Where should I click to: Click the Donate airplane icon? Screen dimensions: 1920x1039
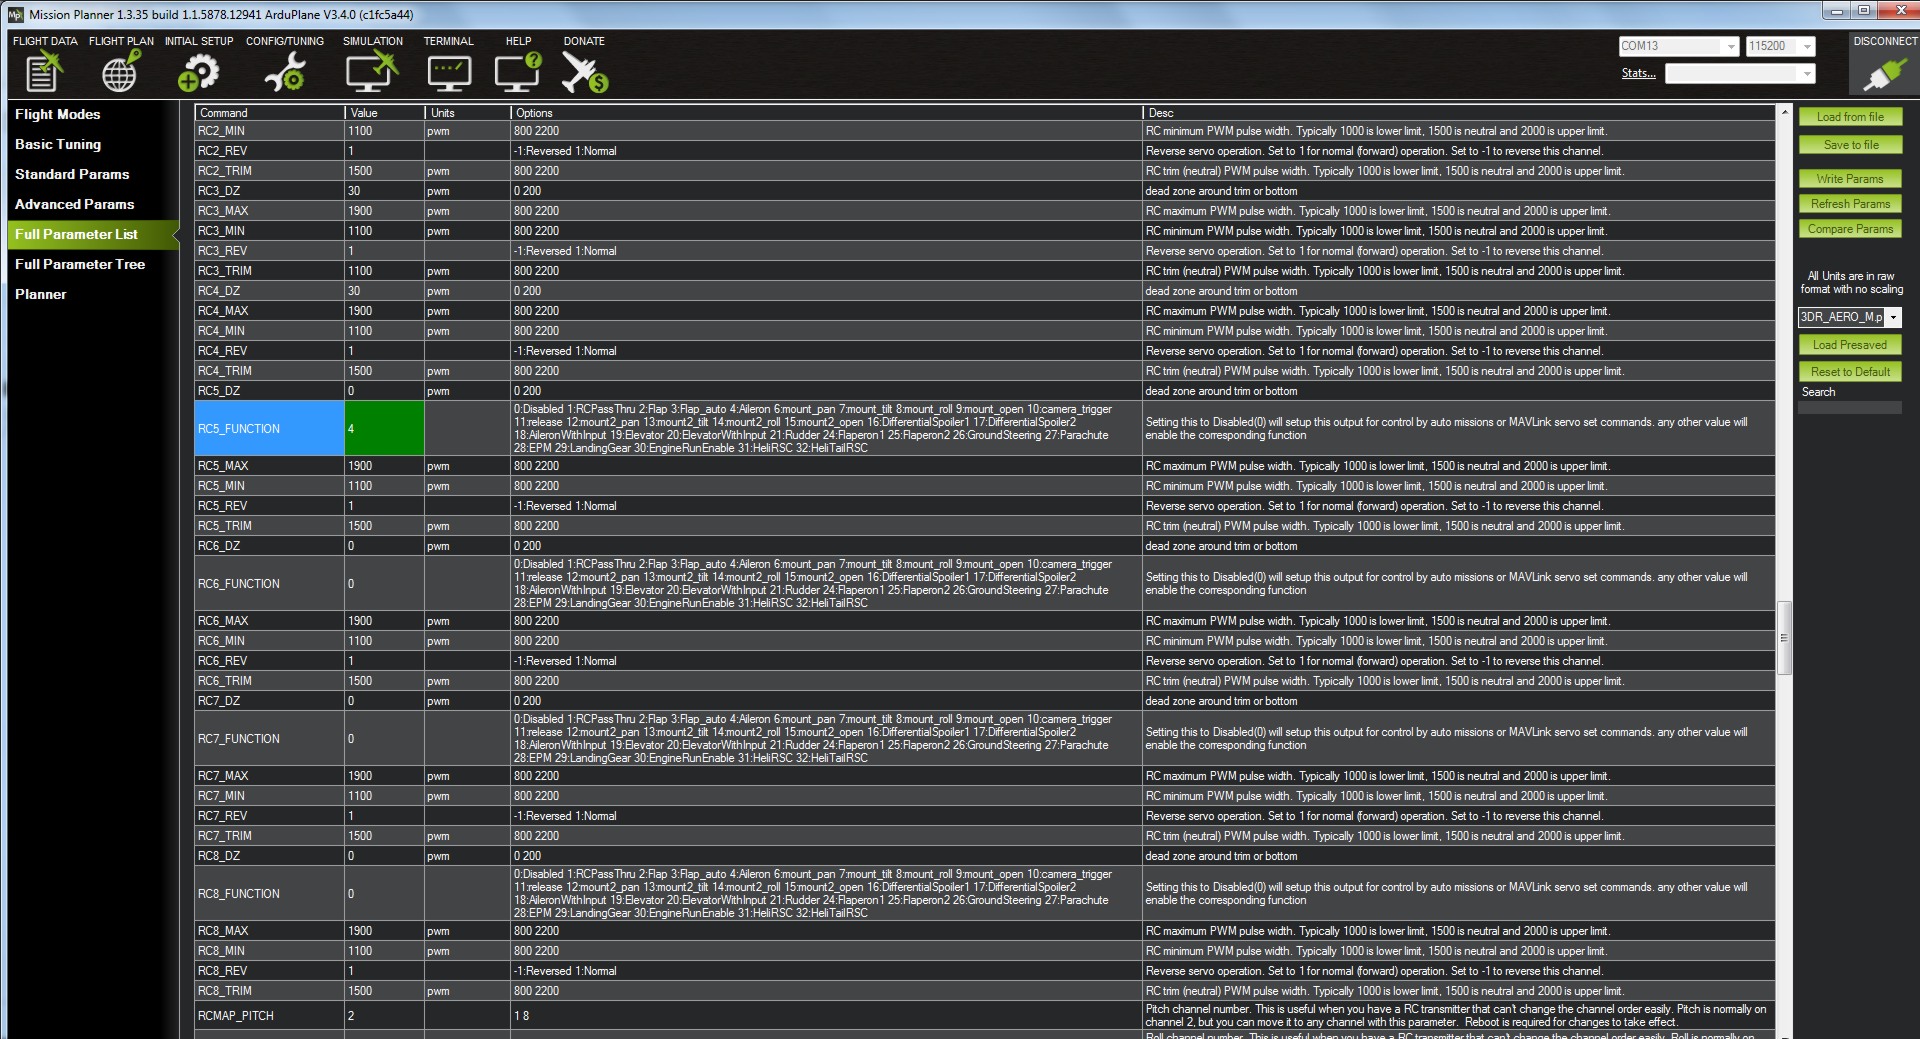(584, 71)
